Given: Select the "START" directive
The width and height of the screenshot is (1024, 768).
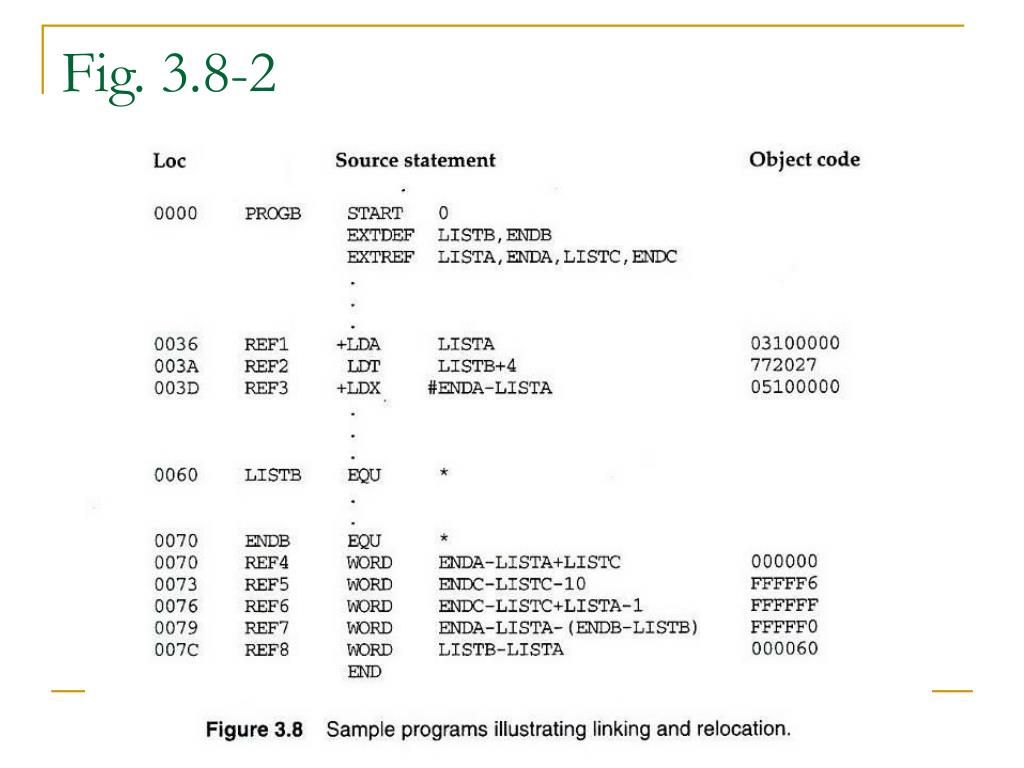Looking at the screenshot, I should click(x=375, y=214).
